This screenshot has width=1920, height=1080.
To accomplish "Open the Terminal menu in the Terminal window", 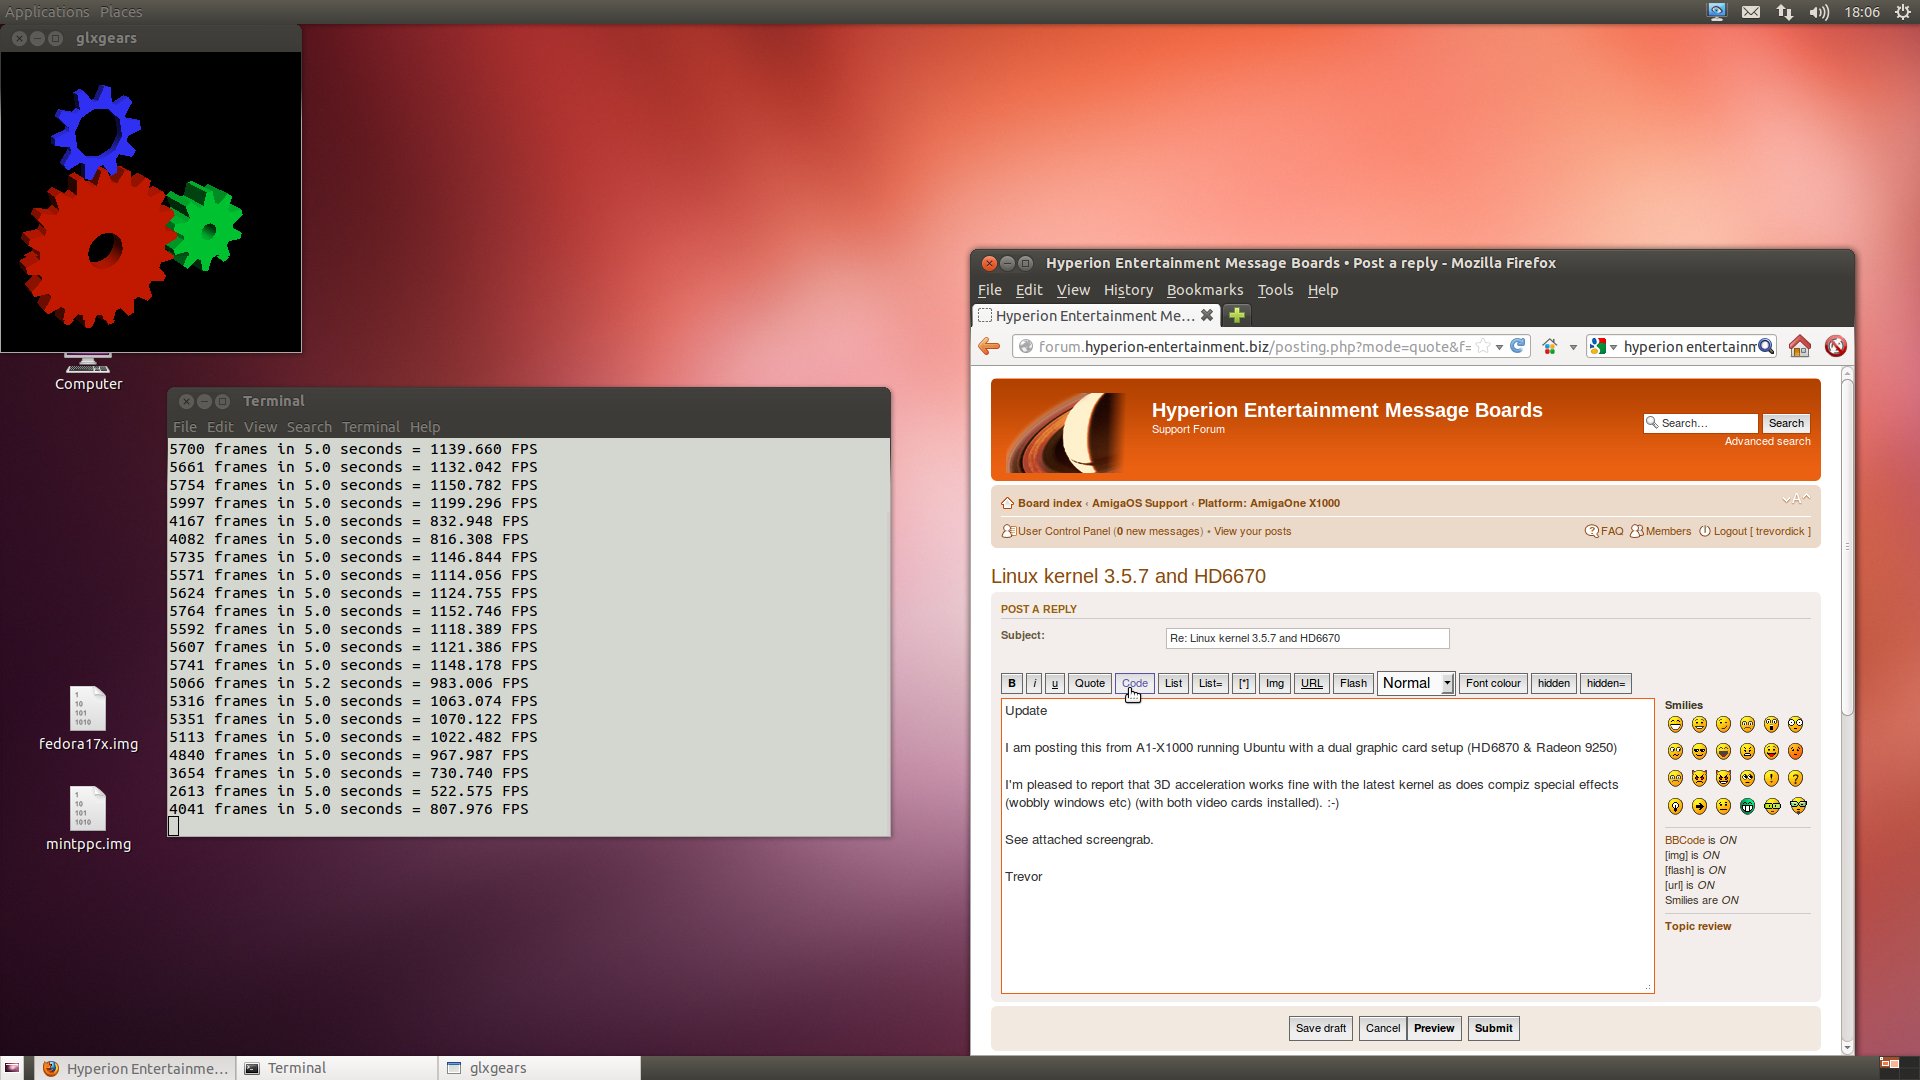I will (370, 427).
